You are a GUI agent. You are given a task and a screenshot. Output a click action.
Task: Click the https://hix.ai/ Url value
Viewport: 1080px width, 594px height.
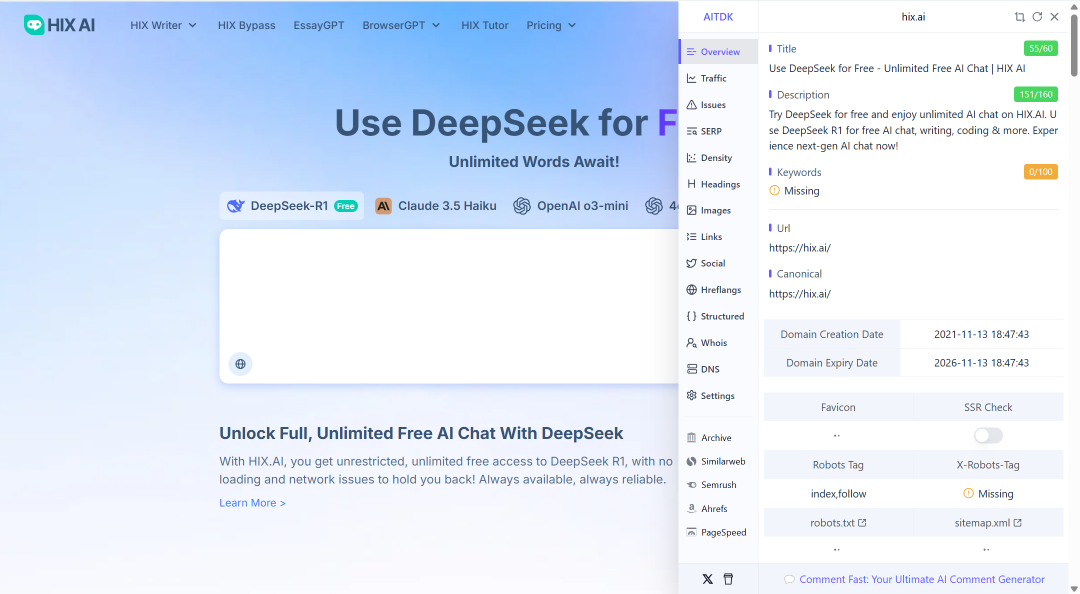[800, 248]
